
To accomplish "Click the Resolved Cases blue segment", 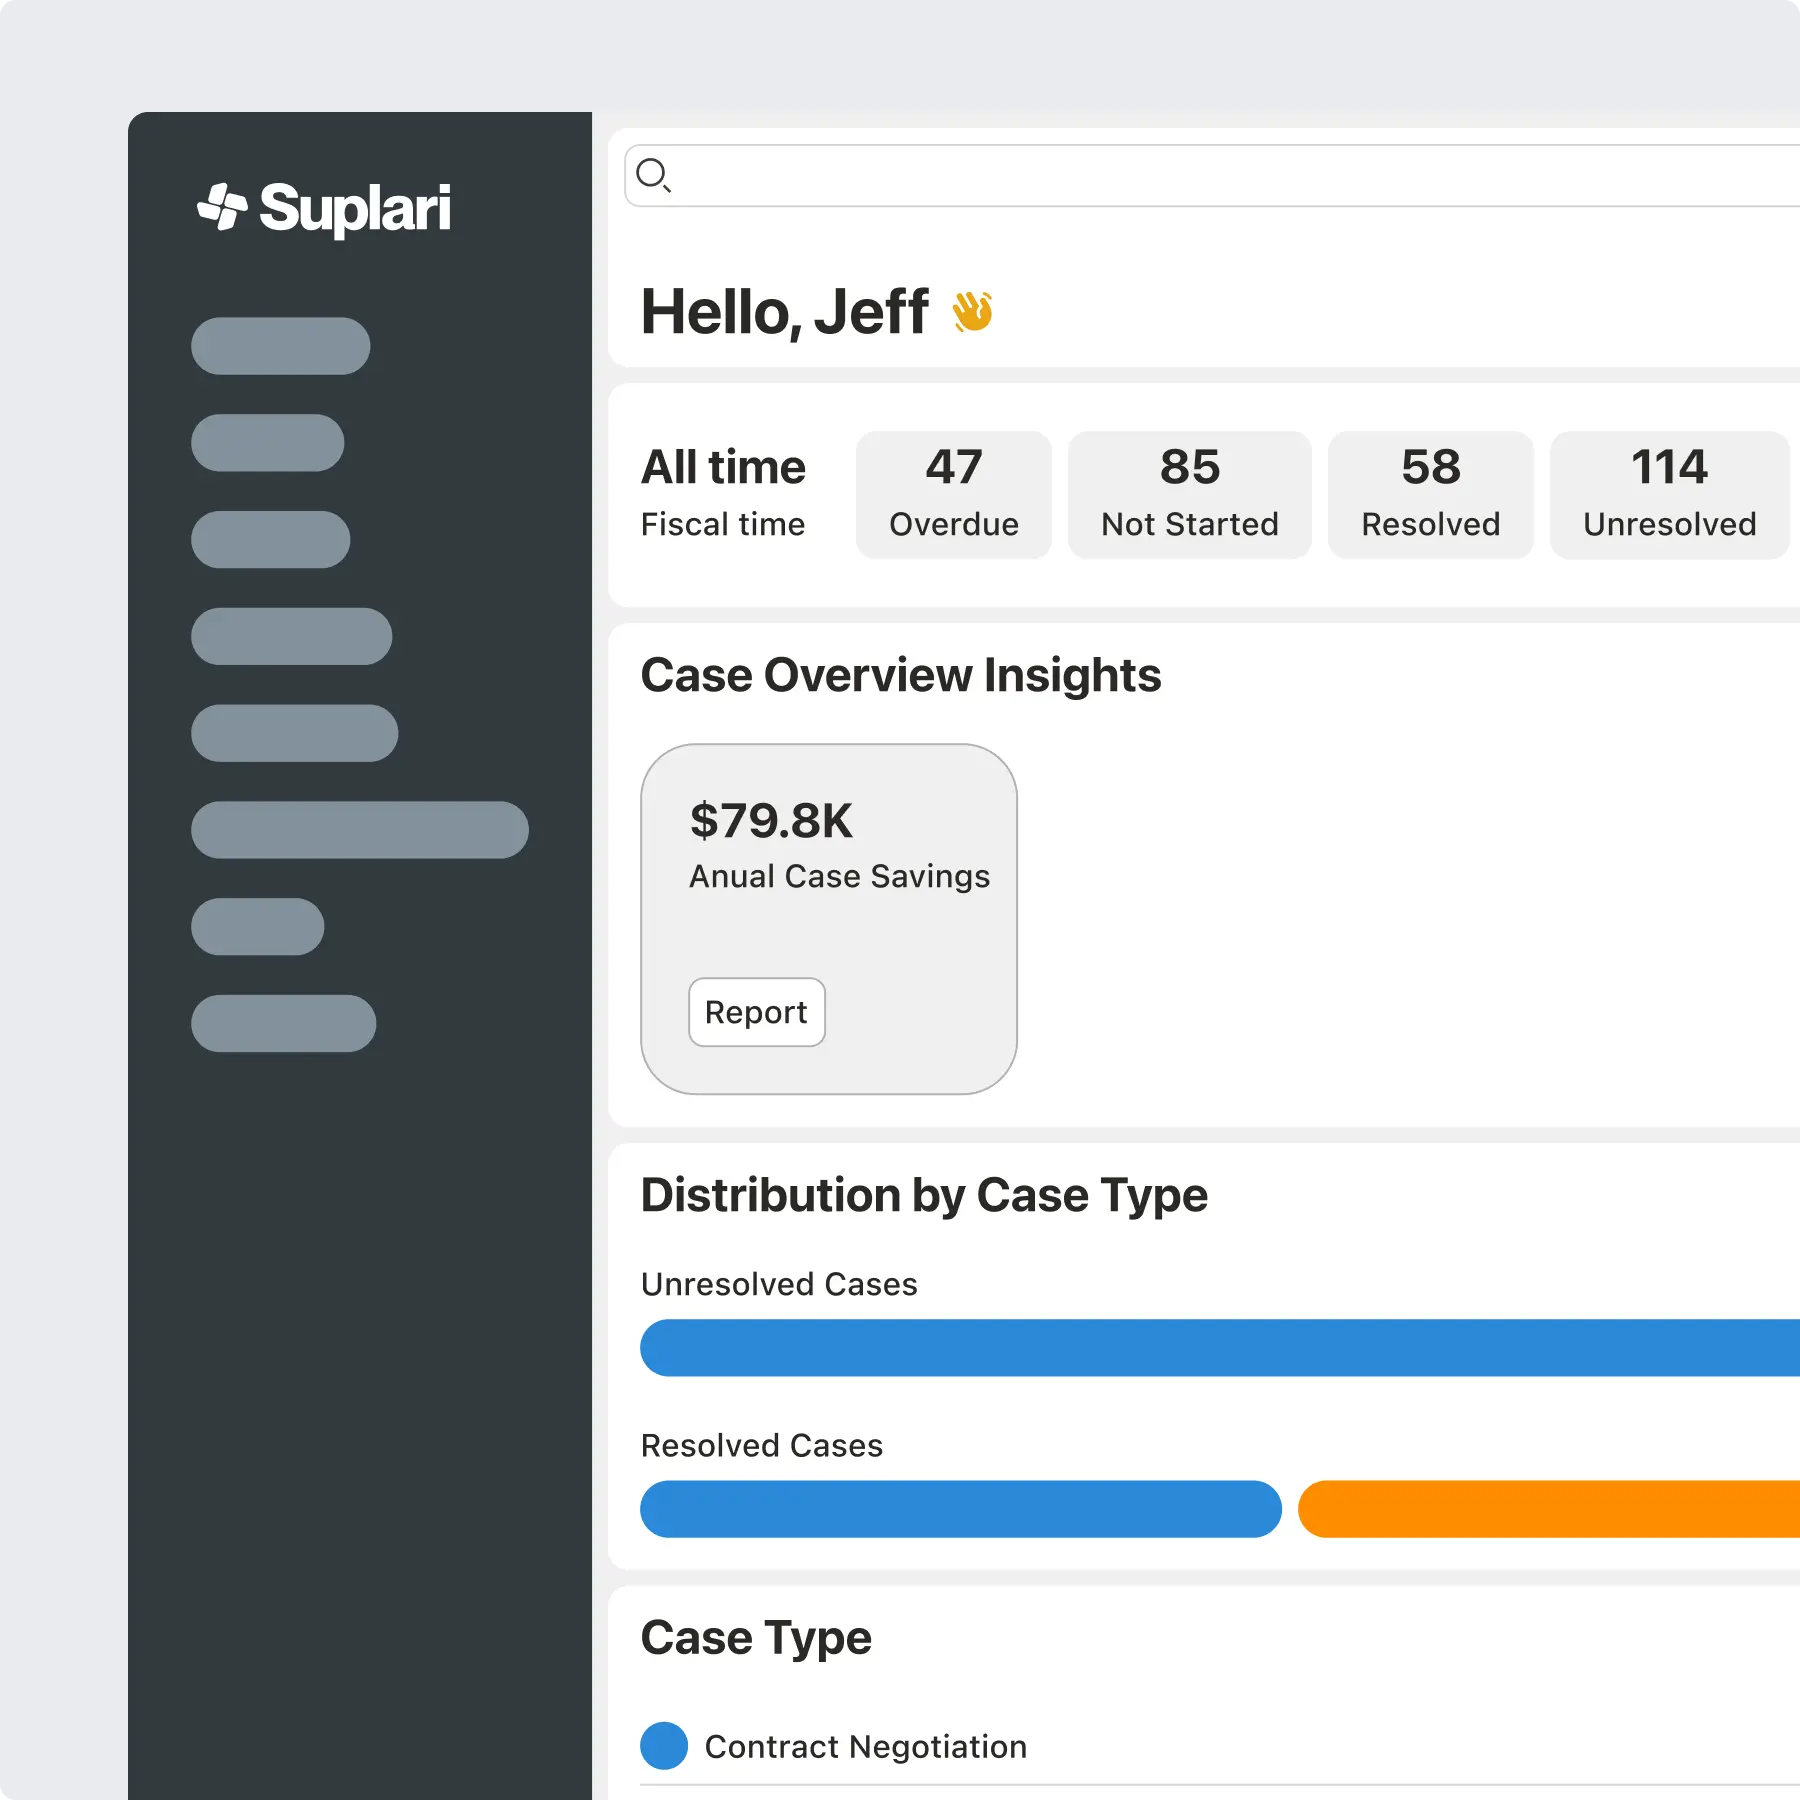I will [x=960, y=1509].
